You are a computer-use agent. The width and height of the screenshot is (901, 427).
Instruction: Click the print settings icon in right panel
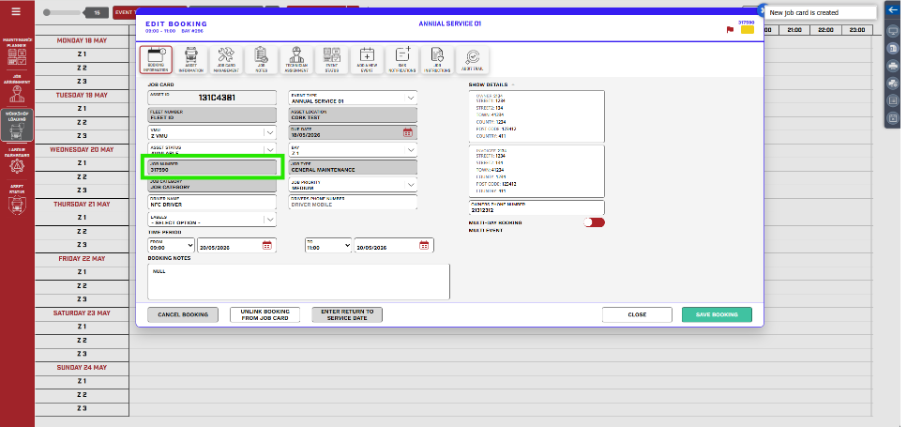coord(892,83)
